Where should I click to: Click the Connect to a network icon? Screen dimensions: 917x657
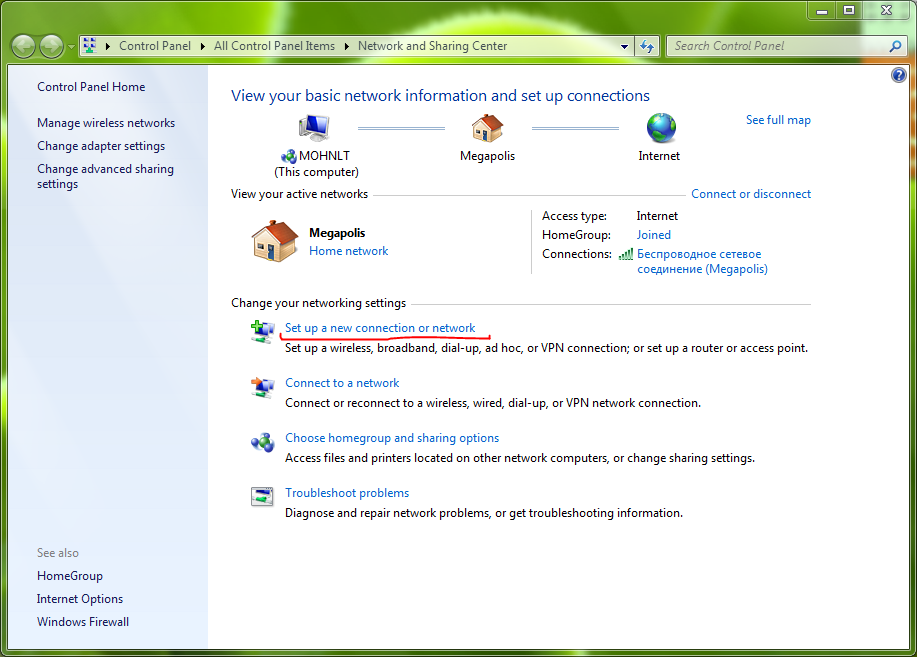point(262,387)
